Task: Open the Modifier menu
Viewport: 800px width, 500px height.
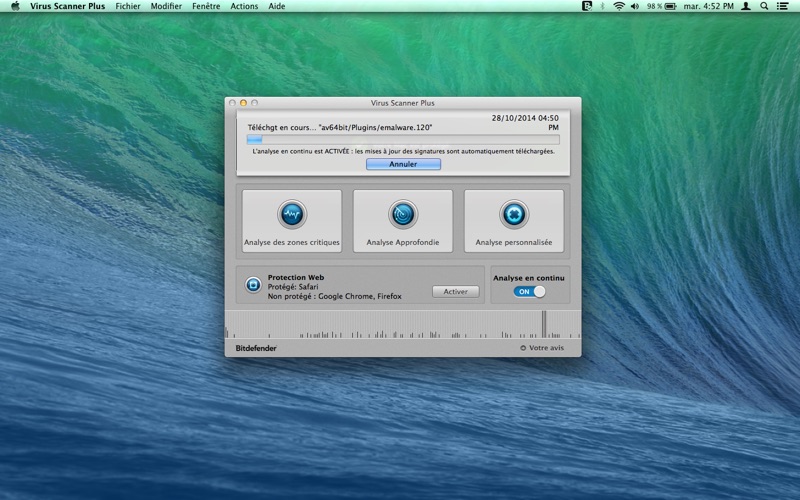Action: pyautogui.click(x=166, y=6)
